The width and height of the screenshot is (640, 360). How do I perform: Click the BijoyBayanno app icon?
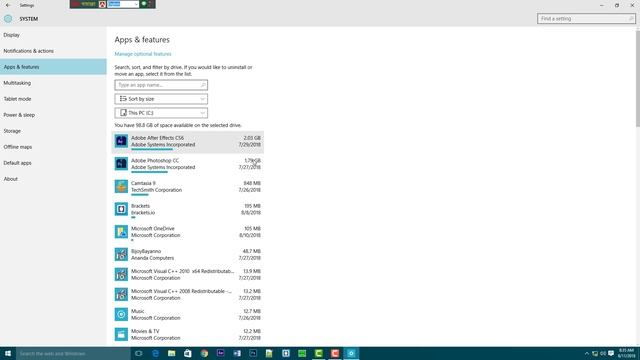pos(121,254)
